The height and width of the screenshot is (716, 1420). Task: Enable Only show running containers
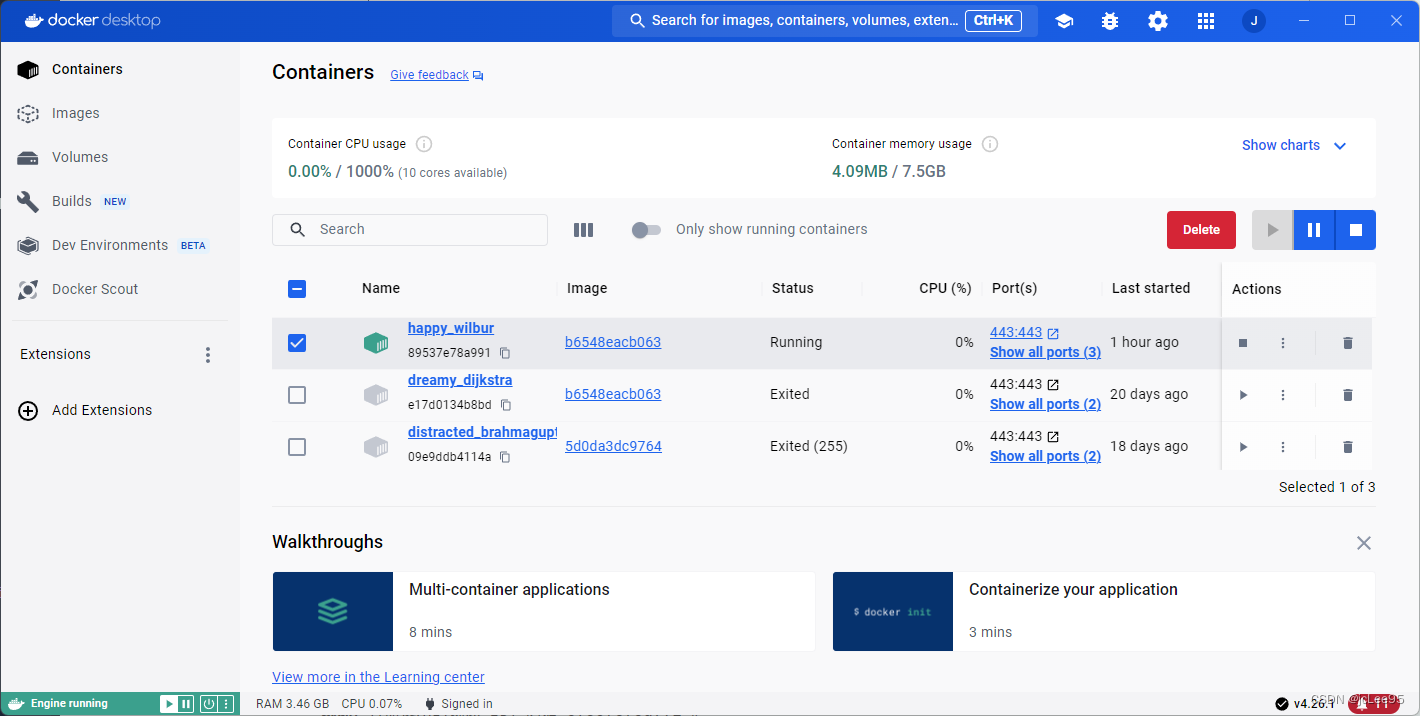(x=646, y=229)
